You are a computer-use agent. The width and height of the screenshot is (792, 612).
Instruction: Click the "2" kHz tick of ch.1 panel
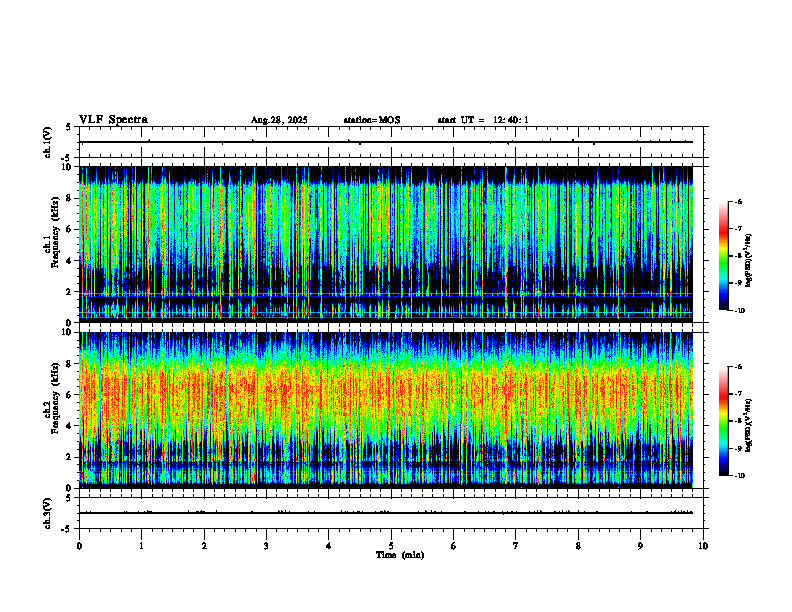pyautogui.click(x=69, y=291)
